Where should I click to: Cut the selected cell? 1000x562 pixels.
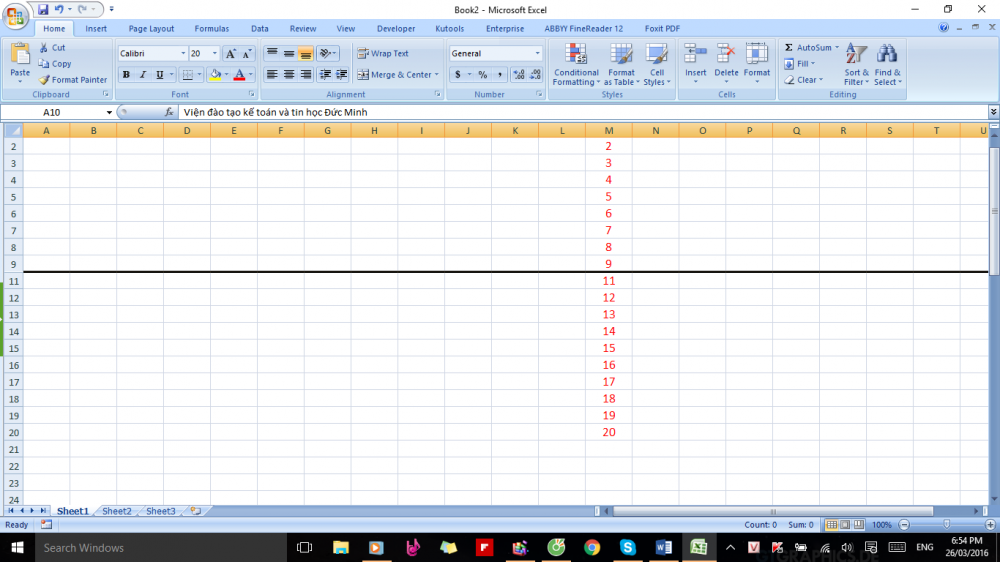coord(52,48)
